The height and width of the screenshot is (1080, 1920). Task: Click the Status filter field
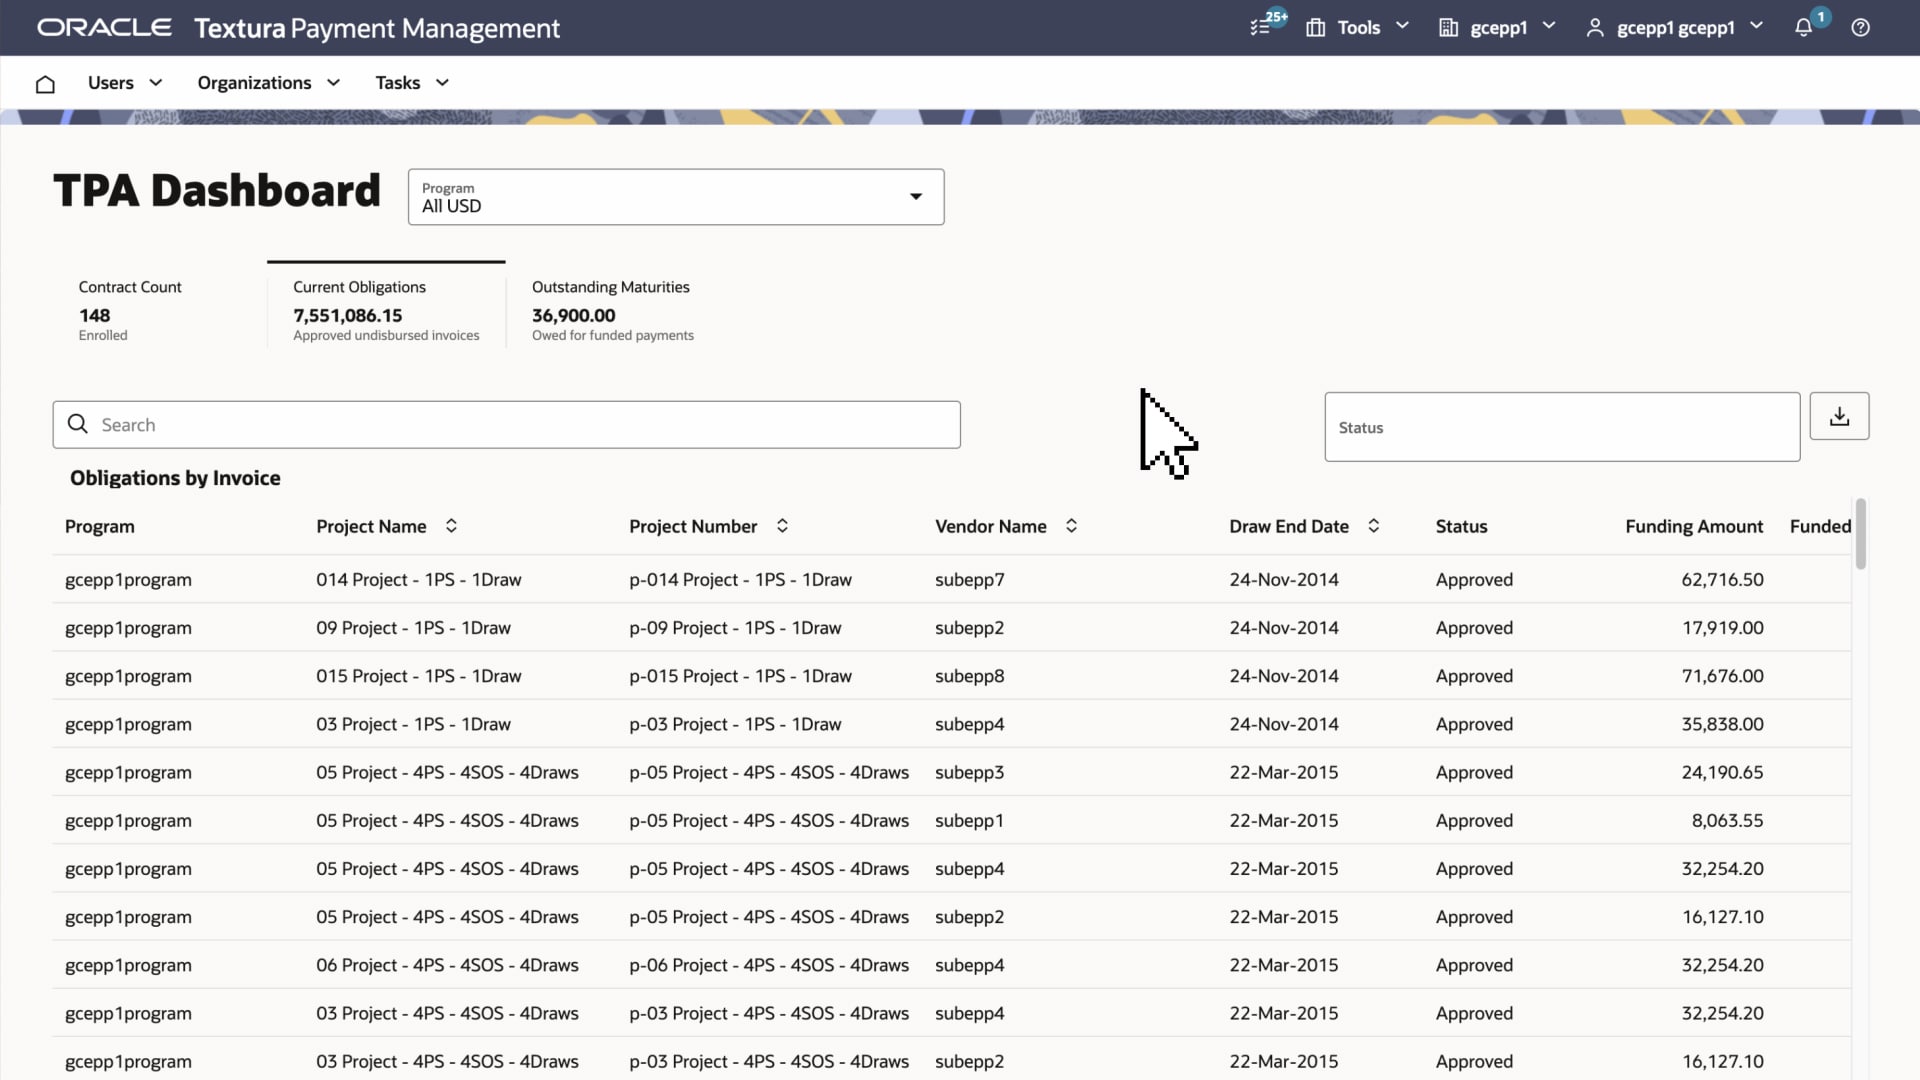(1561, 427)
